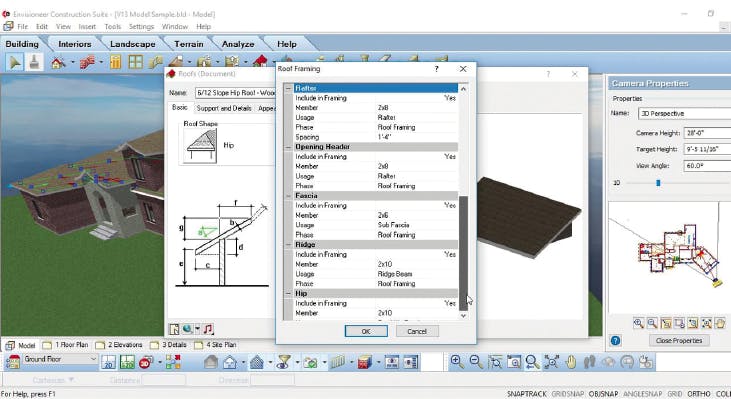The height and width of the screenshot is (399, 731).
Task: Collapse the Fascia section
Action: 288,196
